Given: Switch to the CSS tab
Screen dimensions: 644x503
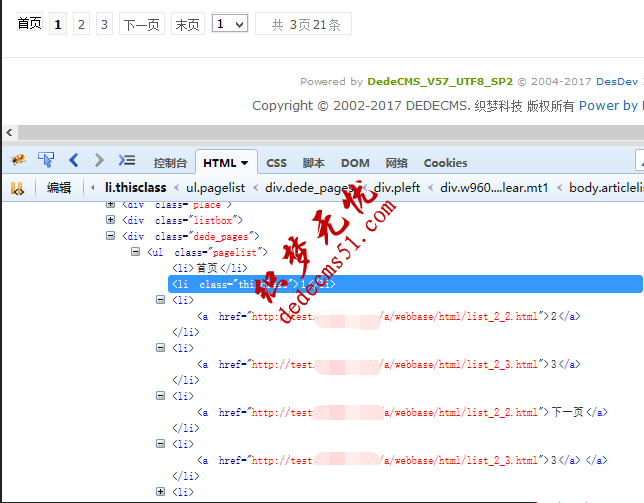Looking at the screenshot, I should click(276, 163).
